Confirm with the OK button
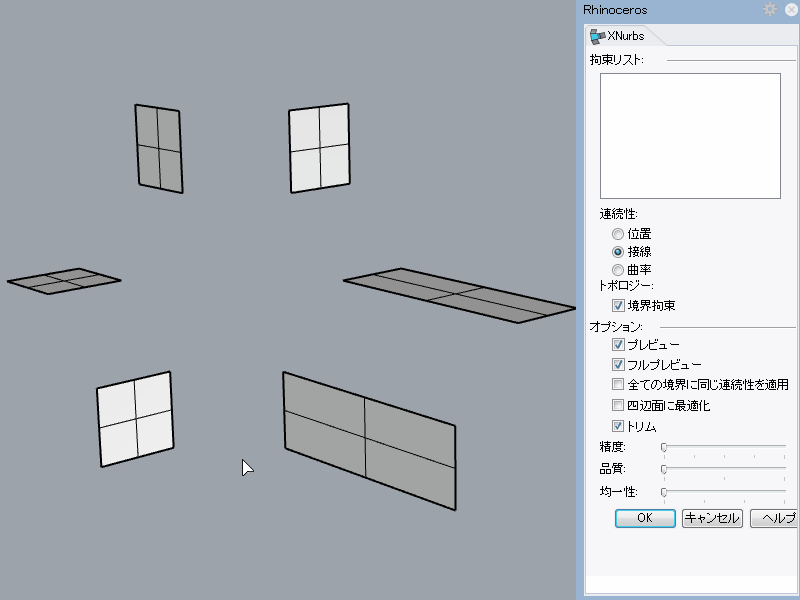800x600 pixels. click(x=645, y=518)
